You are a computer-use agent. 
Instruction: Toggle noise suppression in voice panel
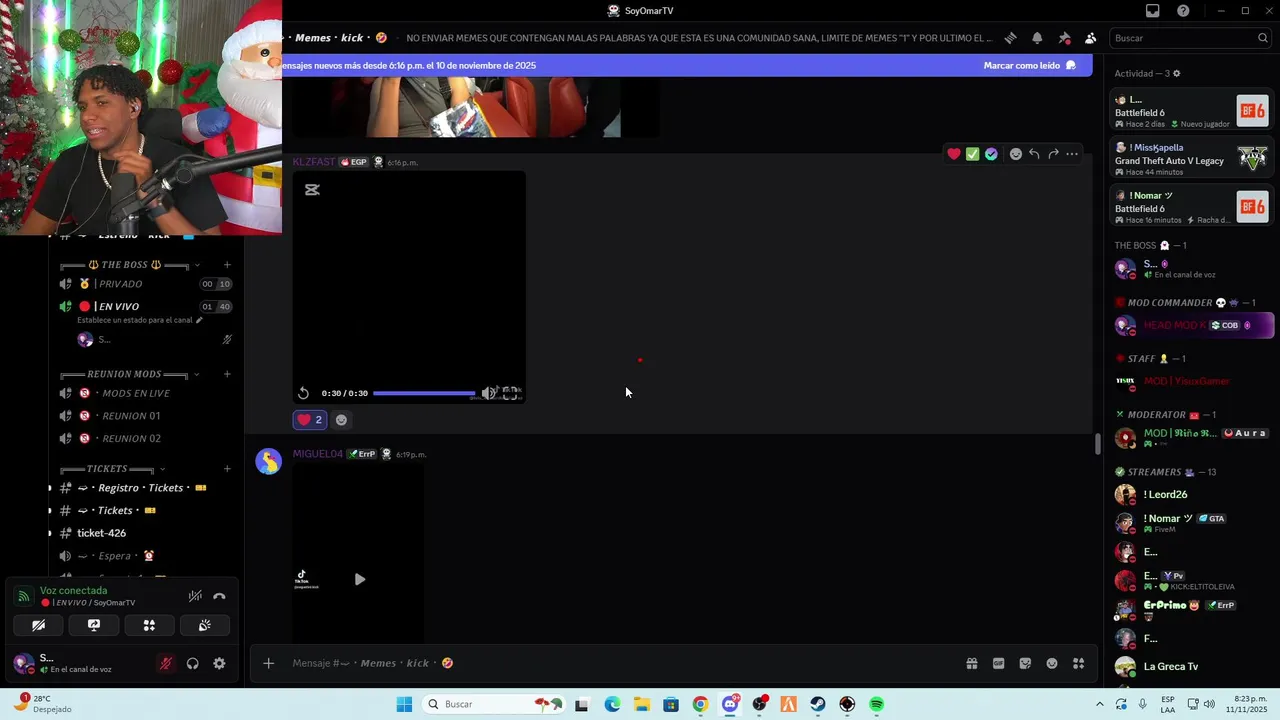195,596
